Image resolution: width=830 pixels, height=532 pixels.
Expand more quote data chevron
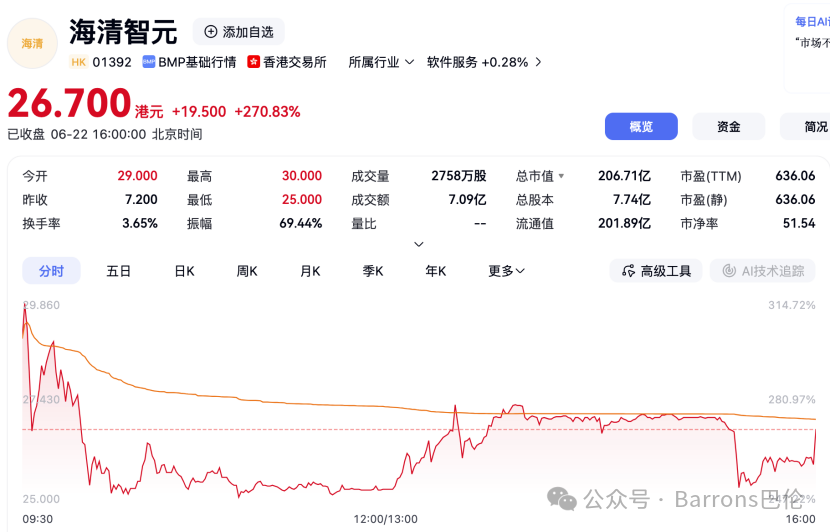[418, 244]
